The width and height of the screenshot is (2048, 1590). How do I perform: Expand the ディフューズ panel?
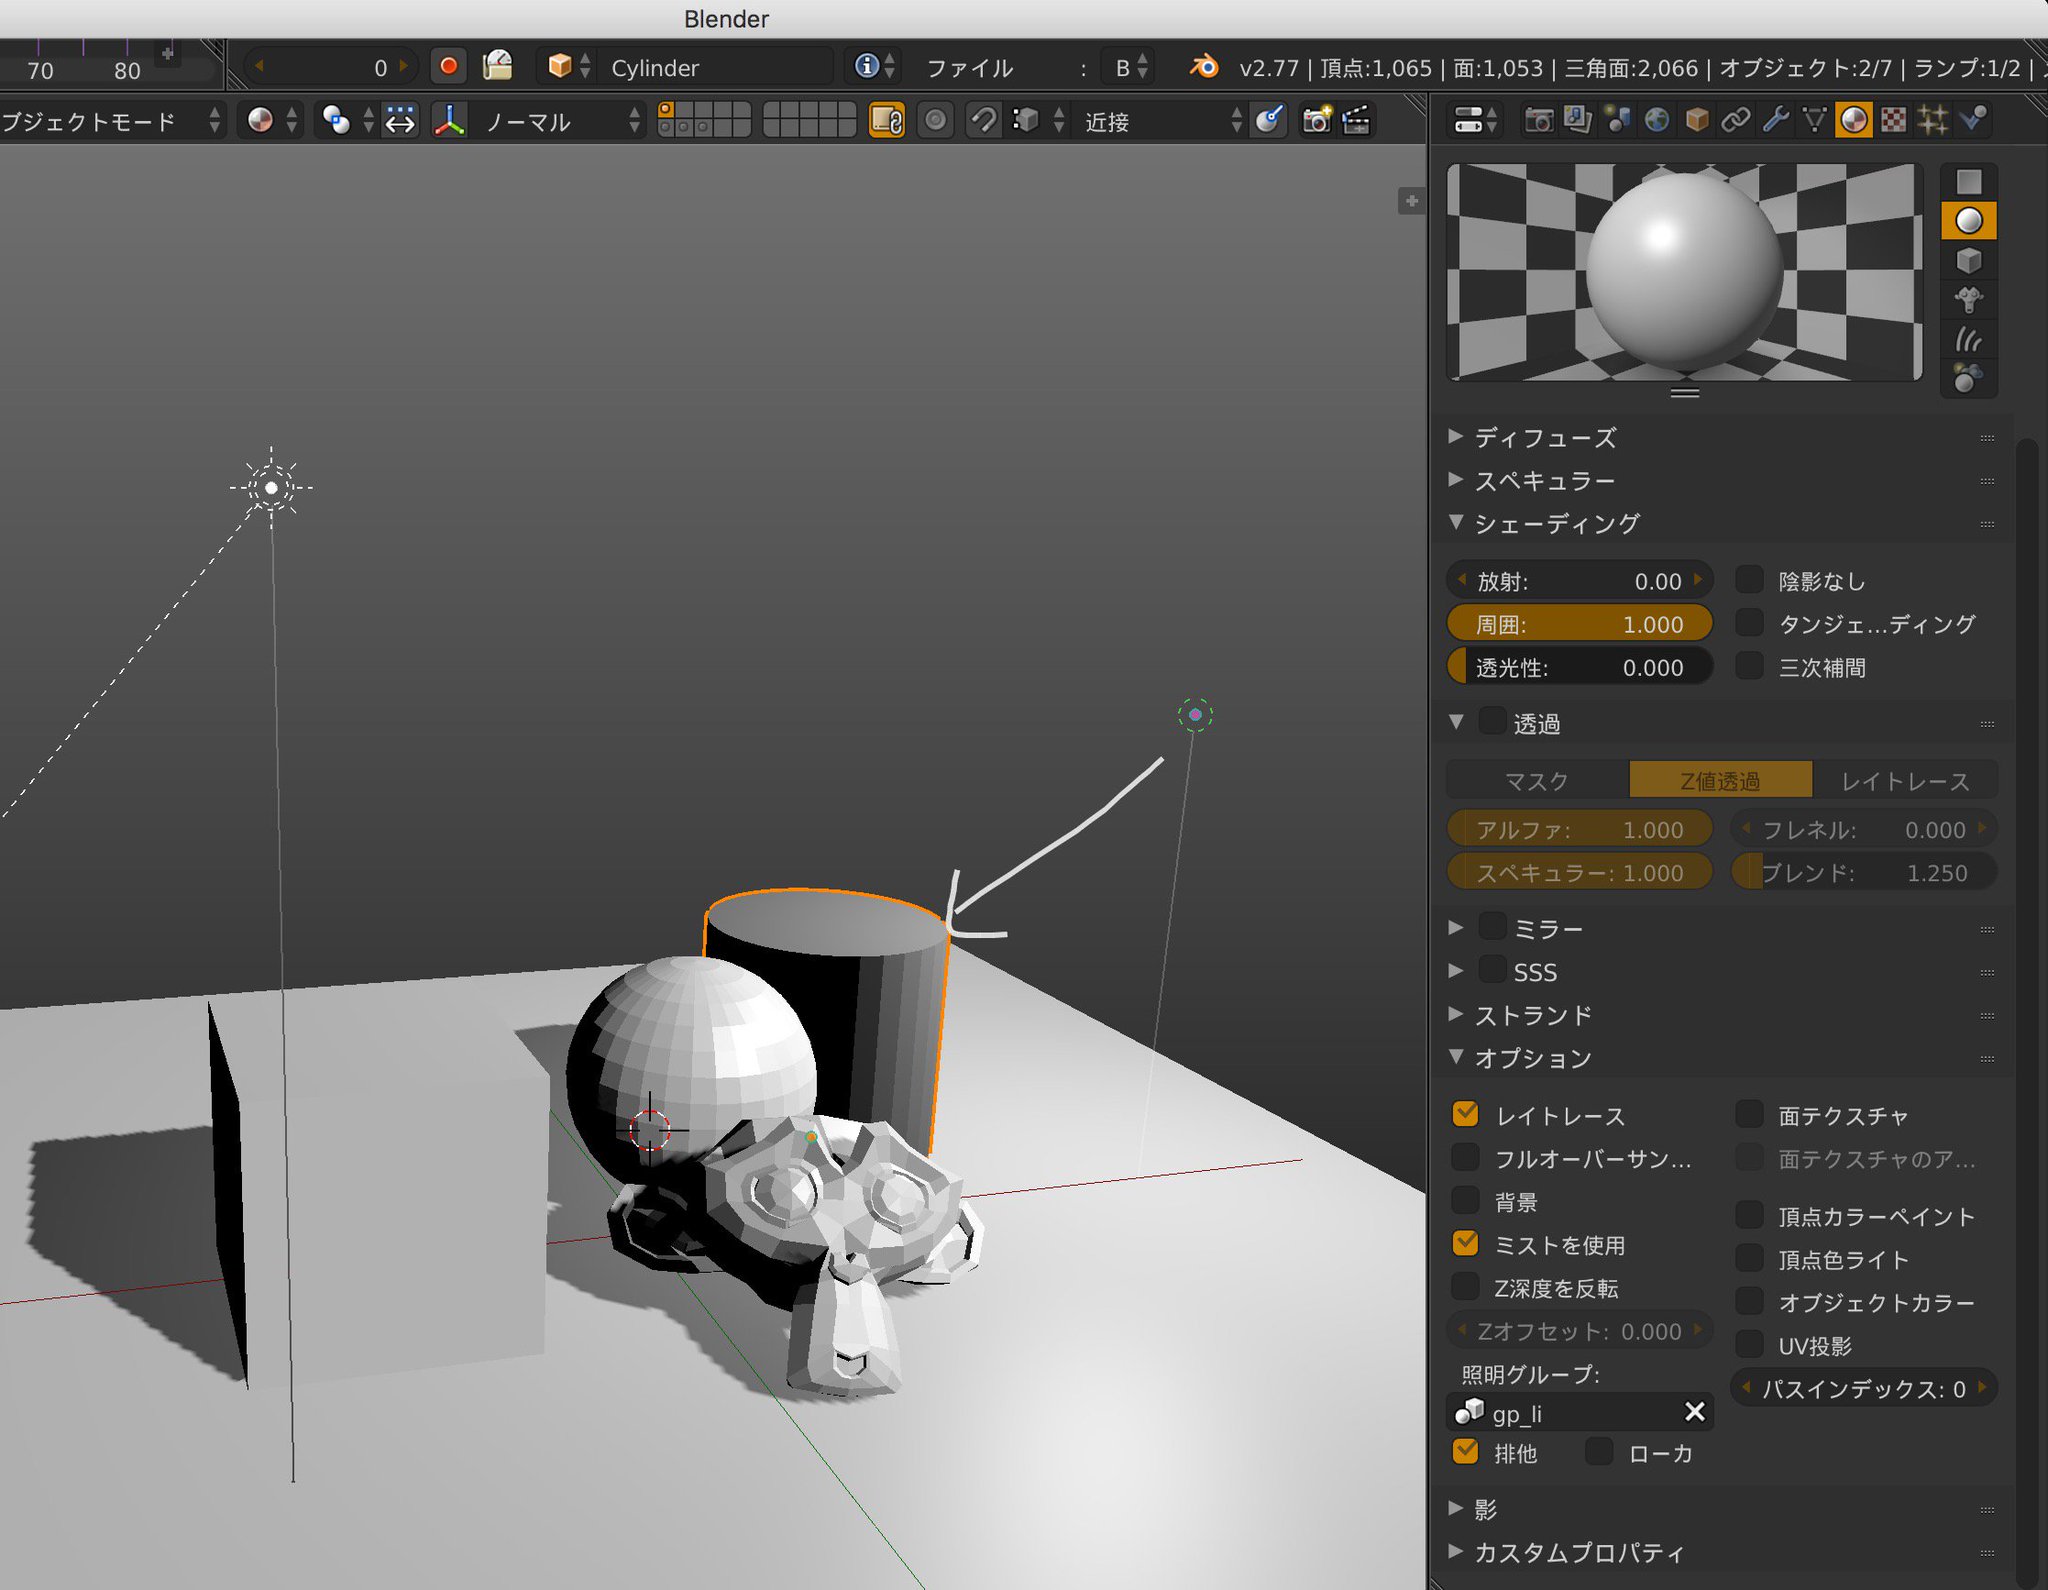tap(1544, 437)
